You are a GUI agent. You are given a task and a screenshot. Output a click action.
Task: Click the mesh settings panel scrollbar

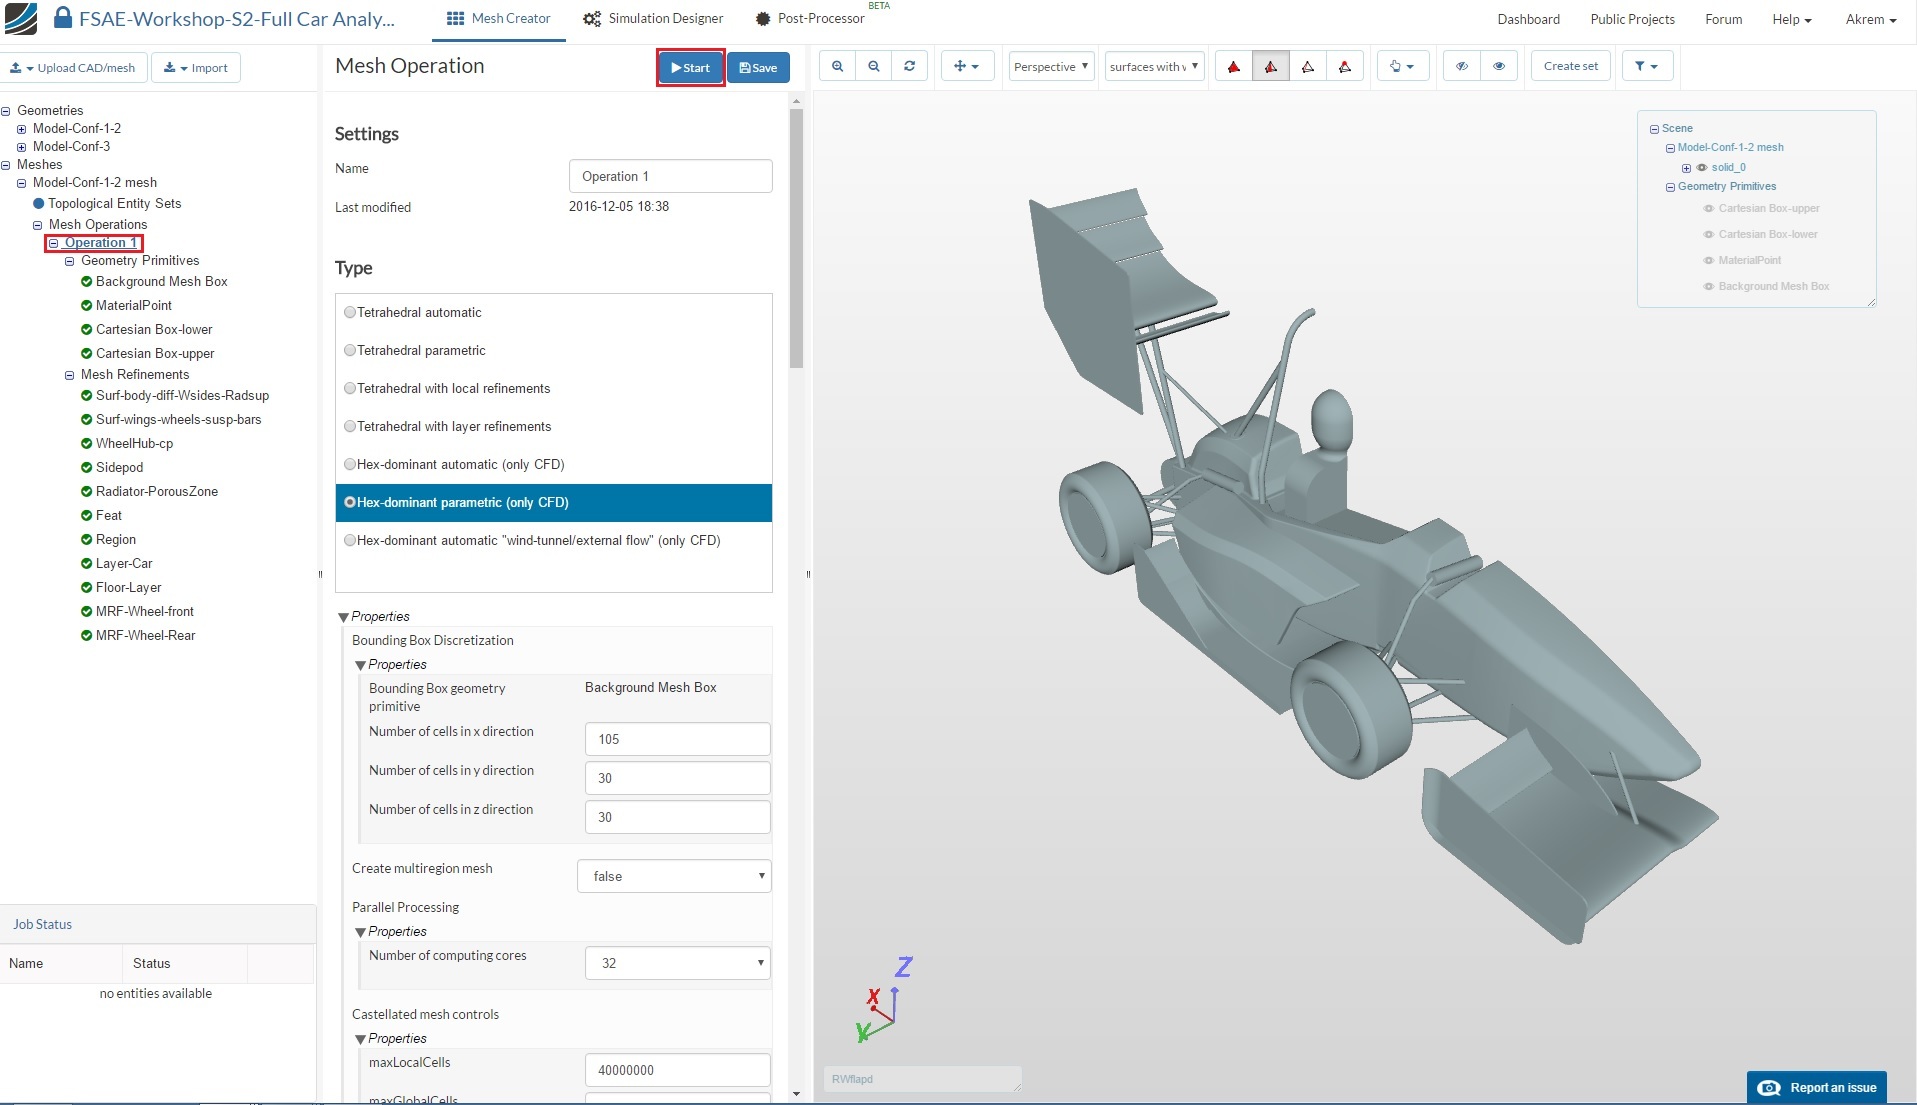796,240
